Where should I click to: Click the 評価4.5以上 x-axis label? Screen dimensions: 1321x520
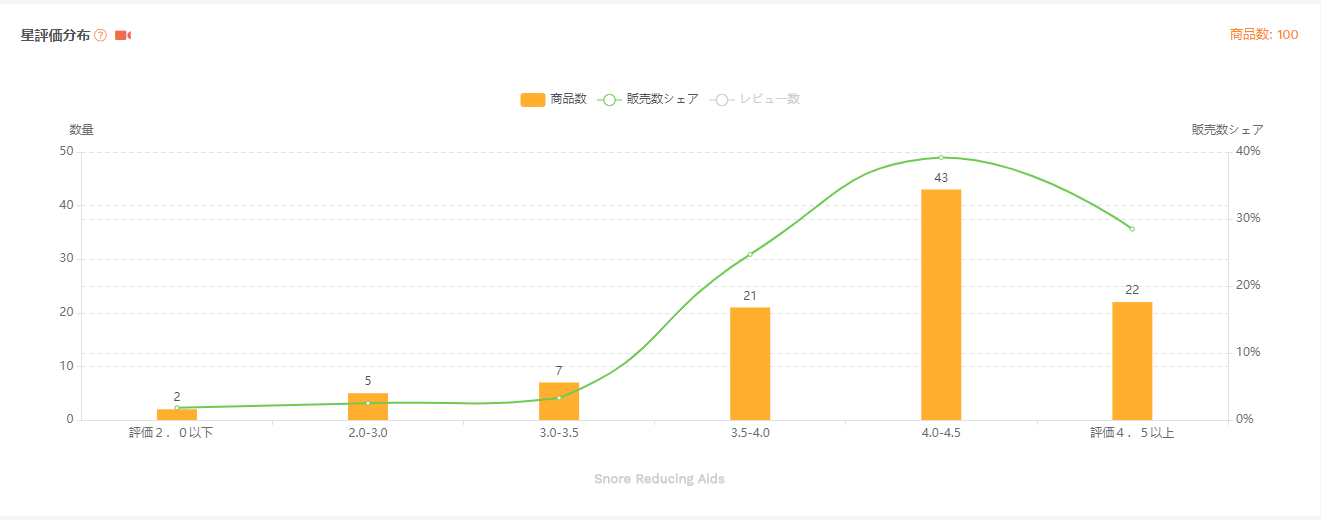1132,433
